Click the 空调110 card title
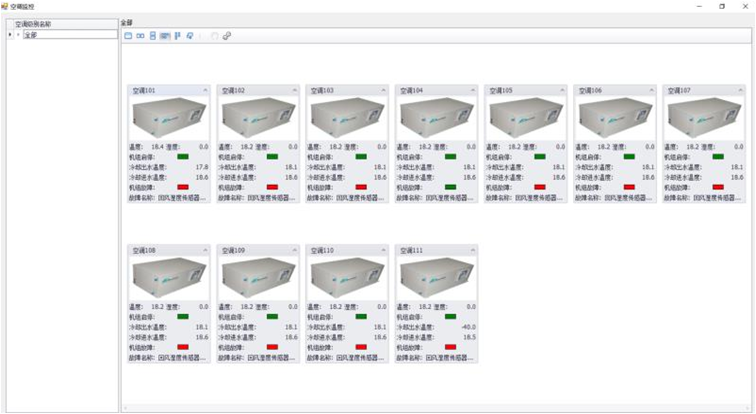 [321, 250]
